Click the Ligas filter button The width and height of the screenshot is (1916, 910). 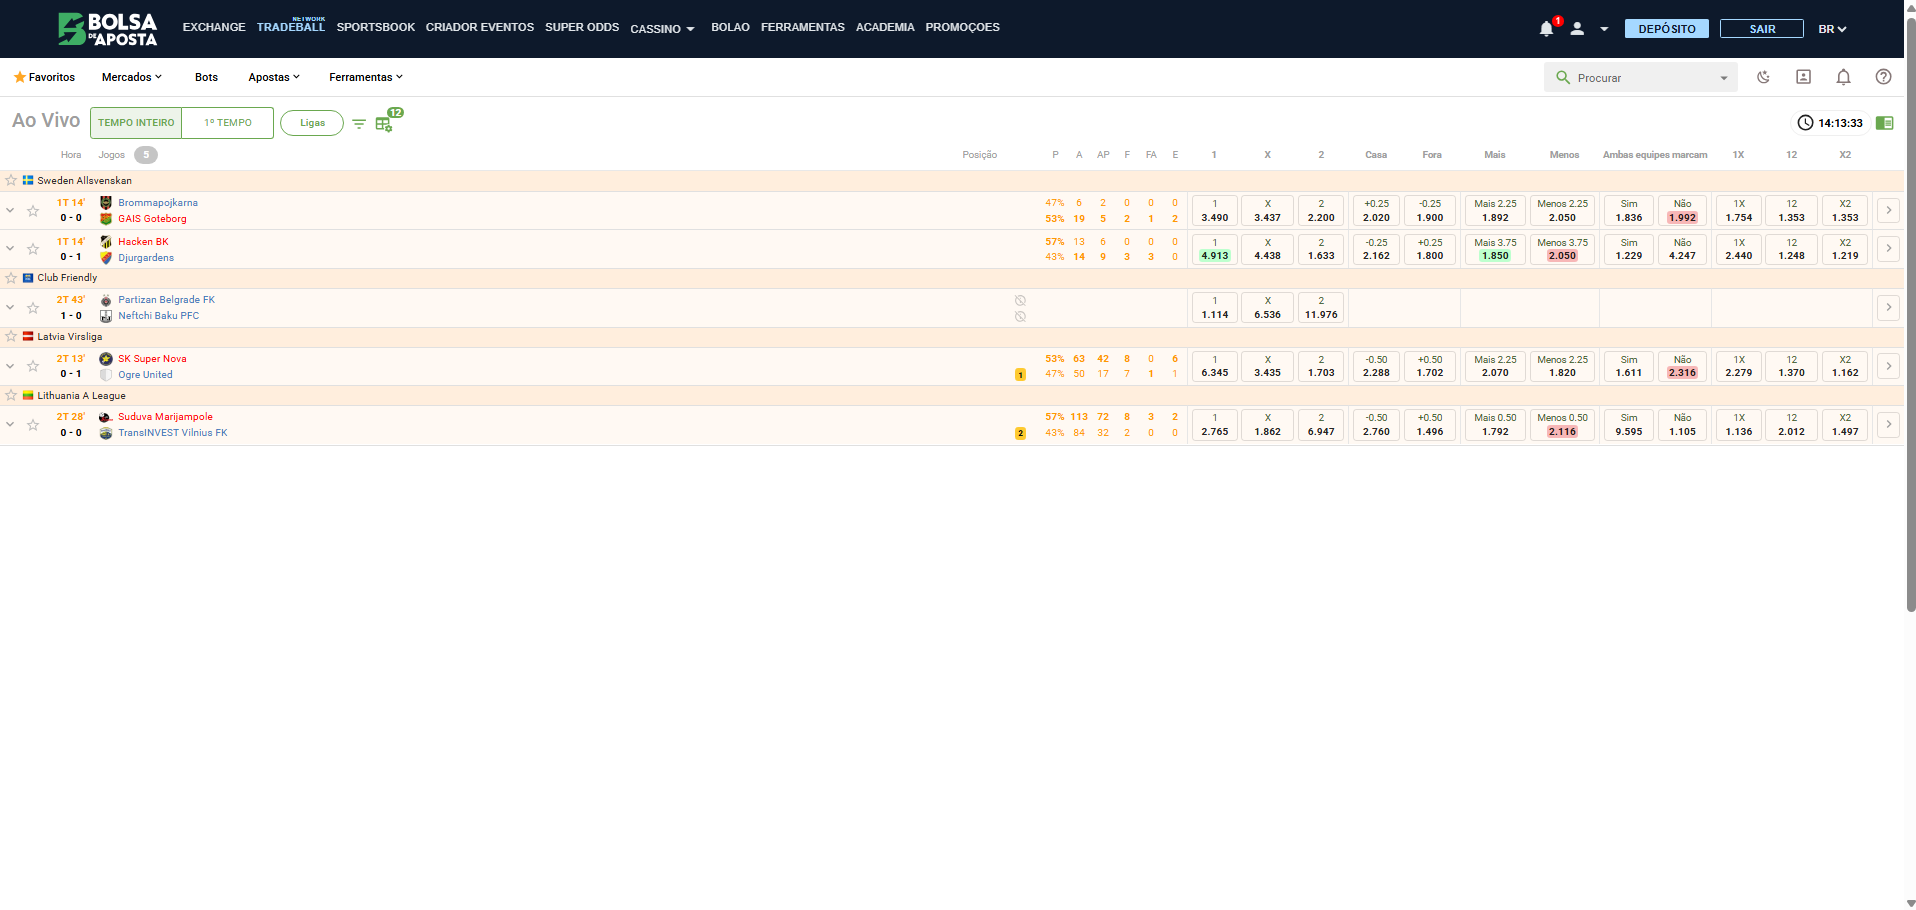[x=312, y=123]
